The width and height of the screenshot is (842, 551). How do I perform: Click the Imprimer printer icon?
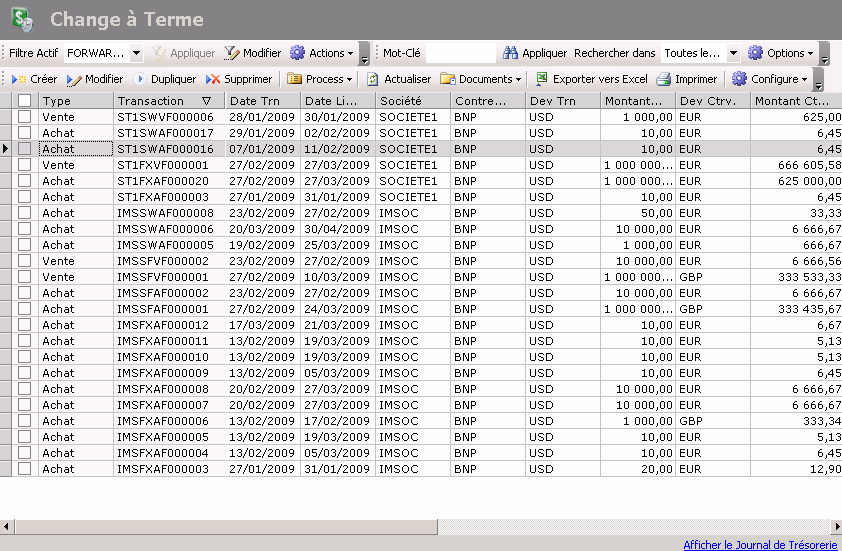tap(663, 79)
